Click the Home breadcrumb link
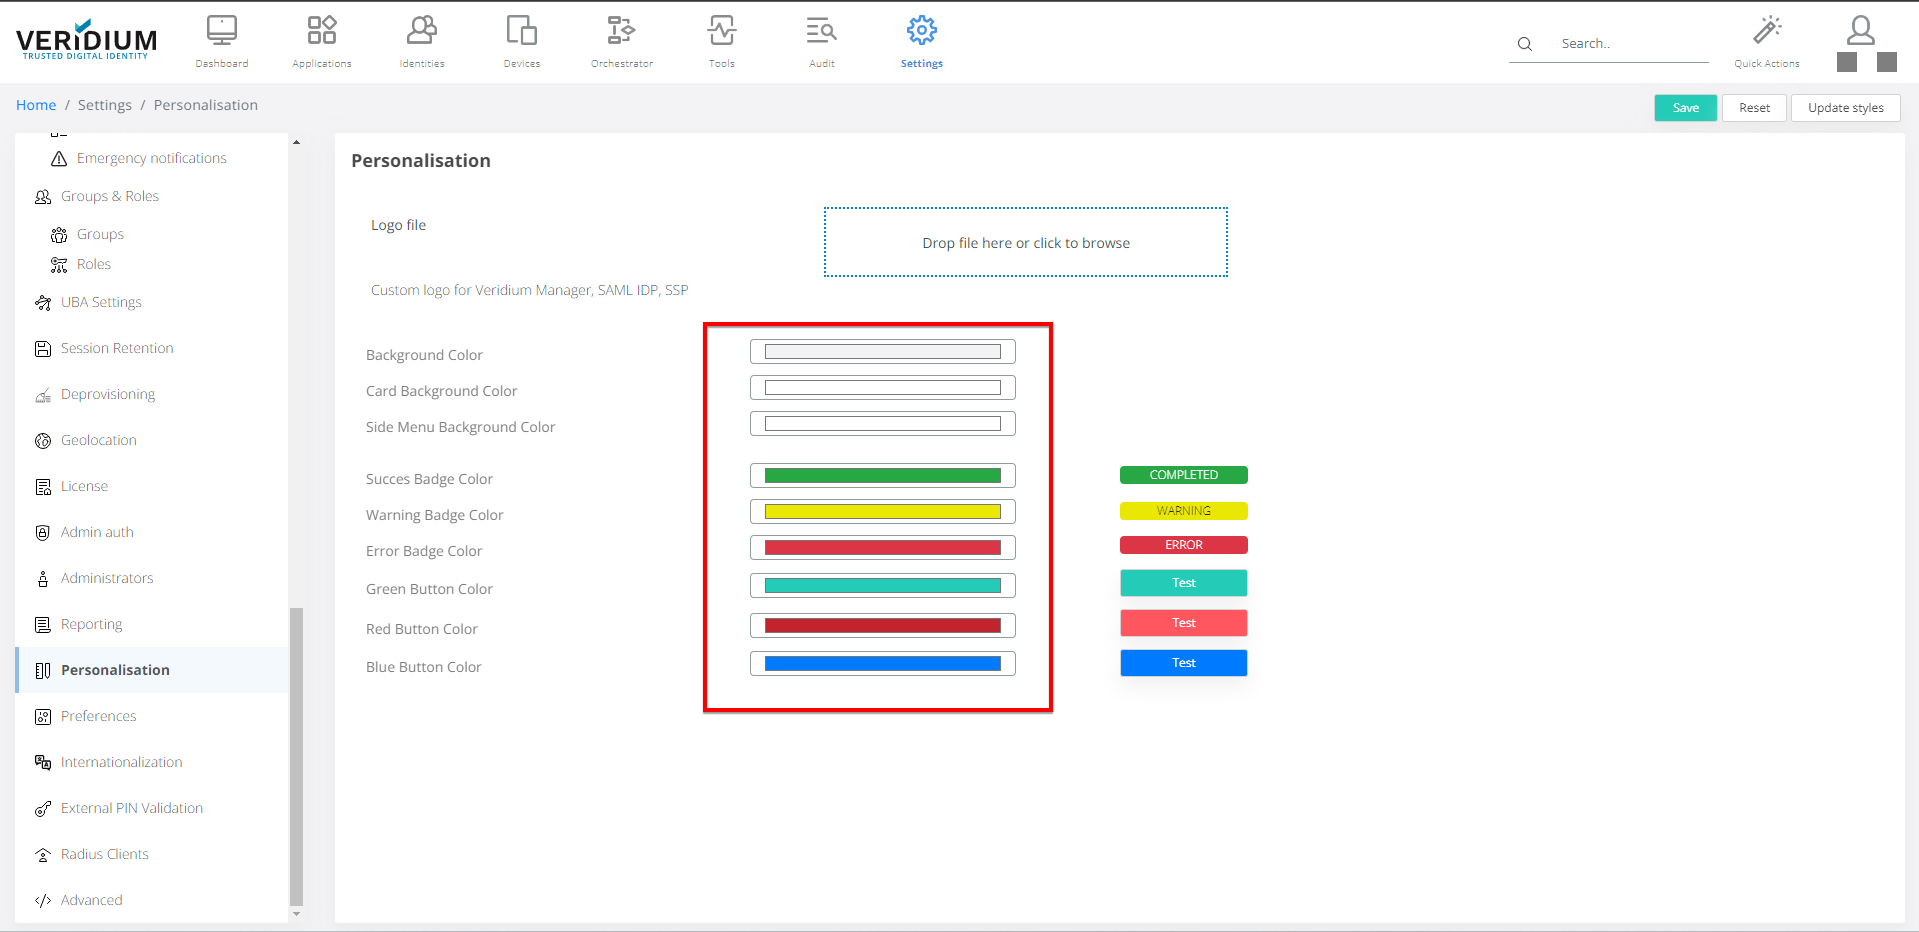 click(x=36, y=105)
